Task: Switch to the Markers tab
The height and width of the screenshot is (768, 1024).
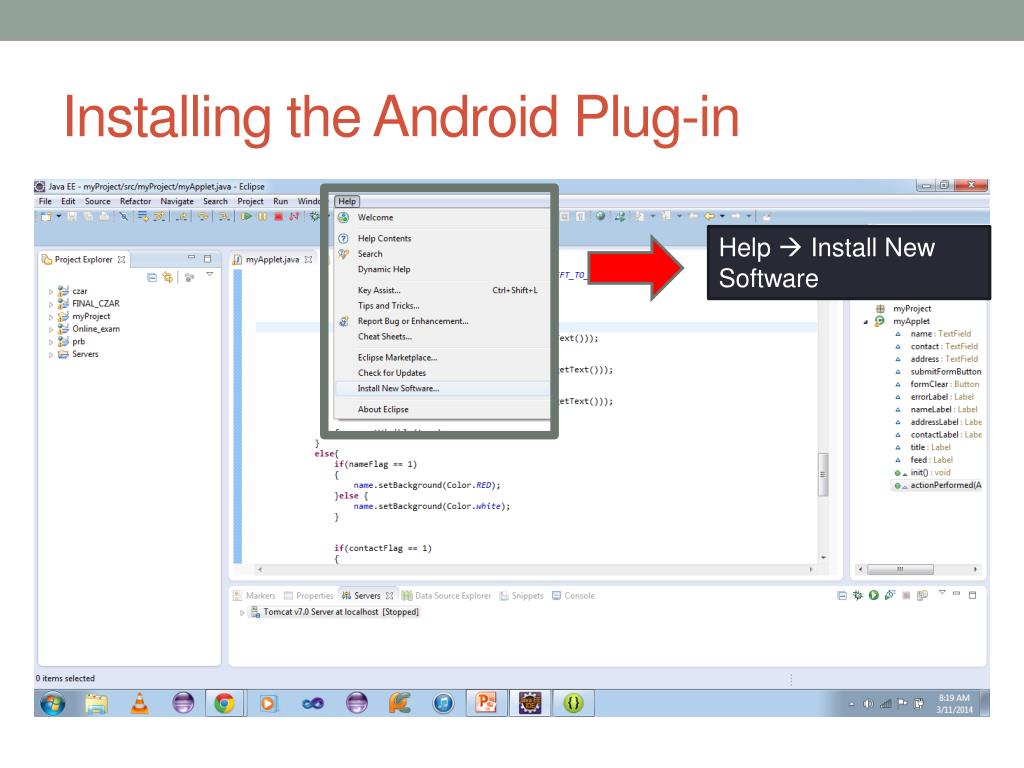Action: coord(255,596)
